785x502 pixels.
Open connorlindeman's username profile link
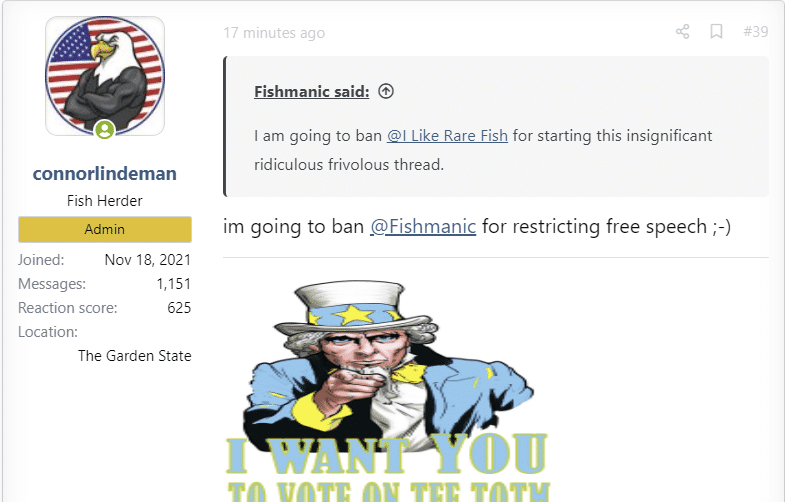click(105, 173)
